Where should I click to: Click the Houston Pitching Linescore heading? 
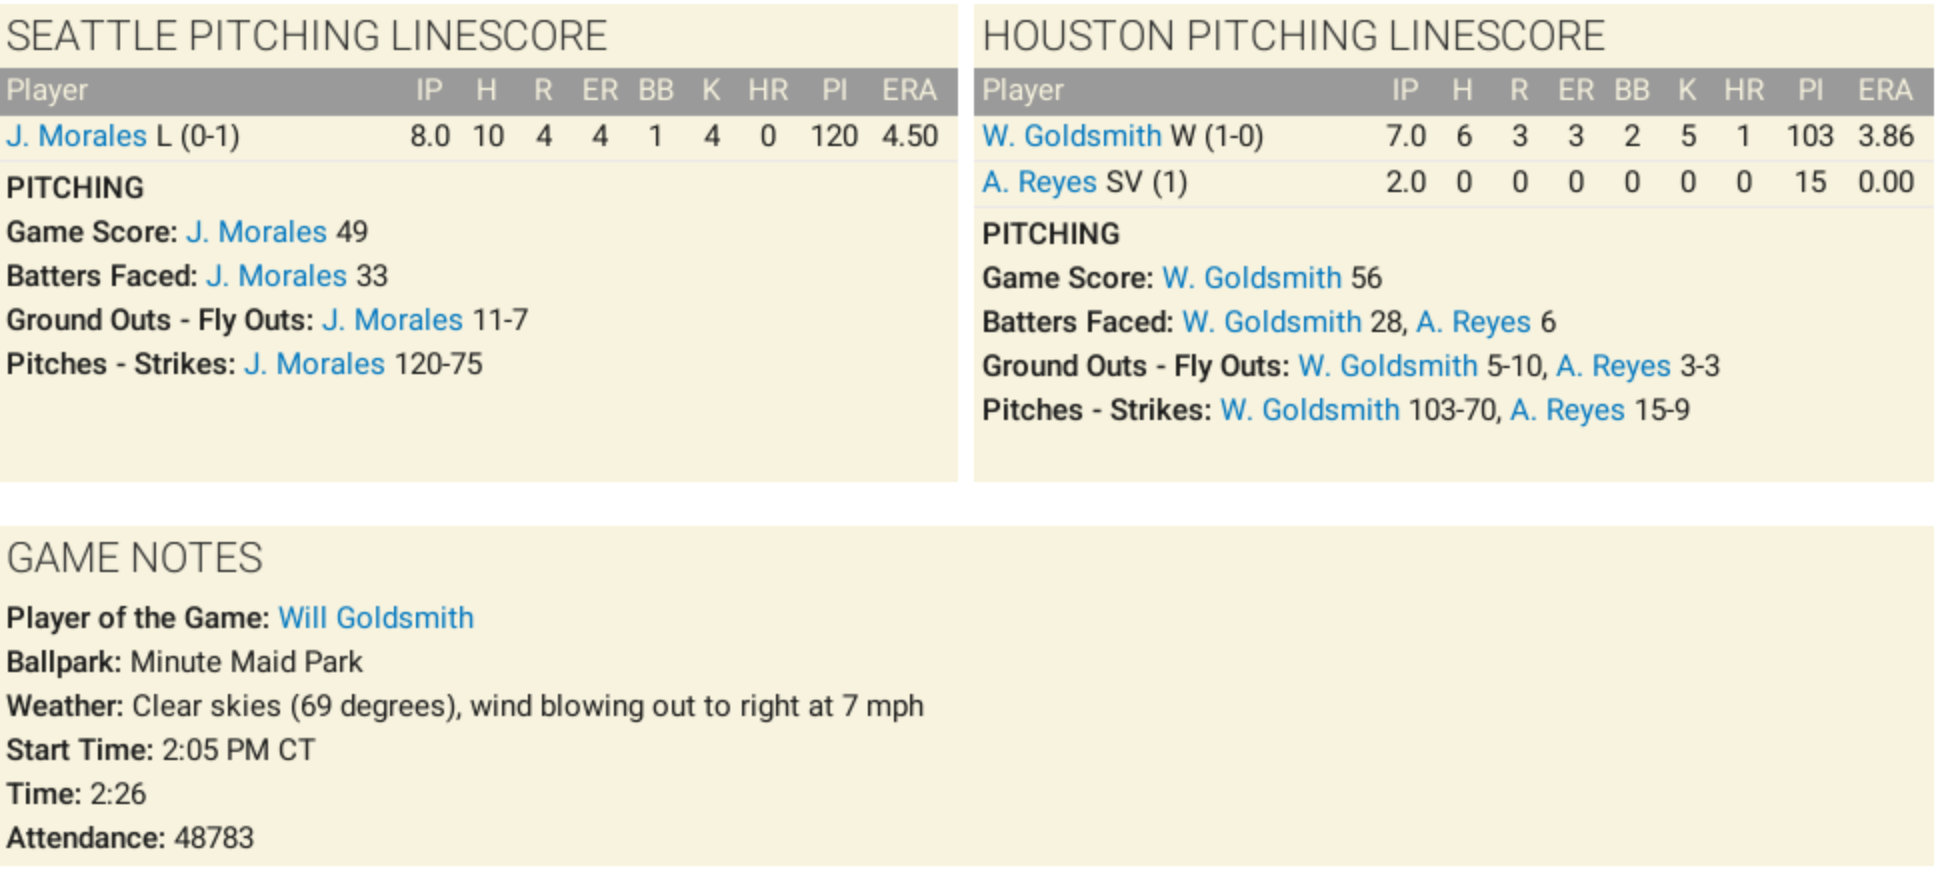(1293, 36)
